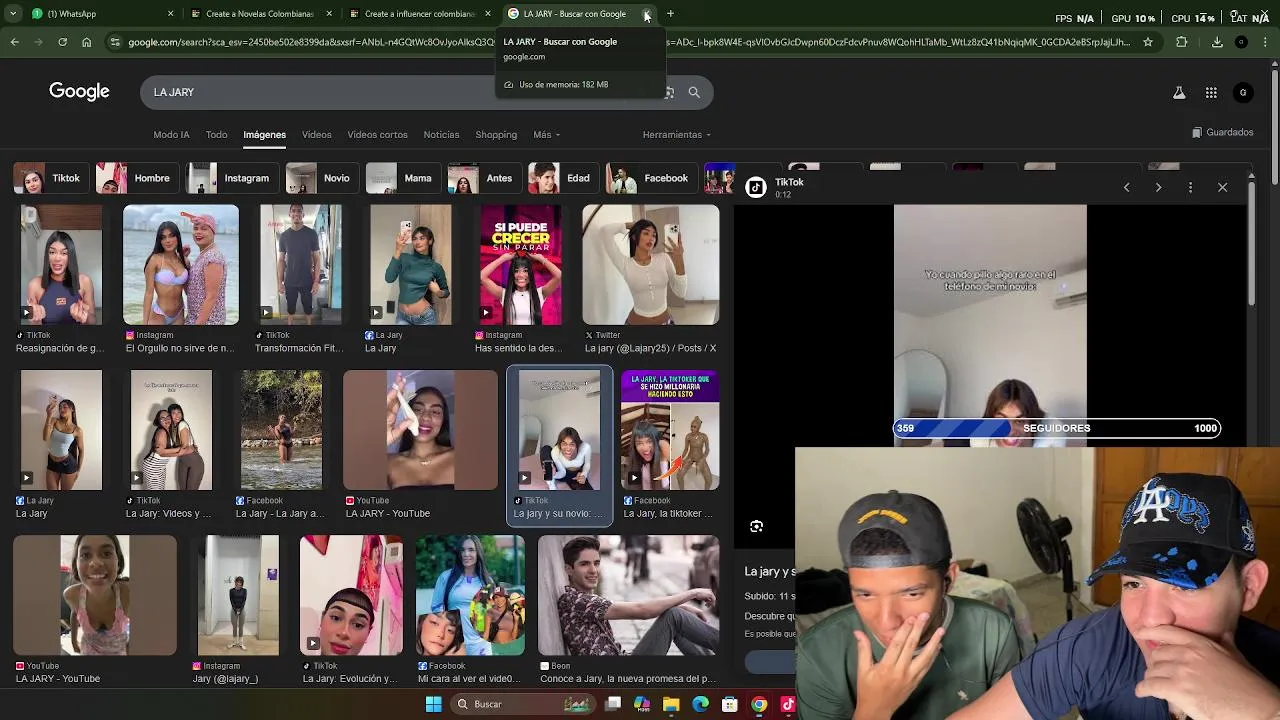Viewport: 1280px width, 720px height.
Task: Switch to Videos tab
Action: pyautogui.click(x=317, y=135)
